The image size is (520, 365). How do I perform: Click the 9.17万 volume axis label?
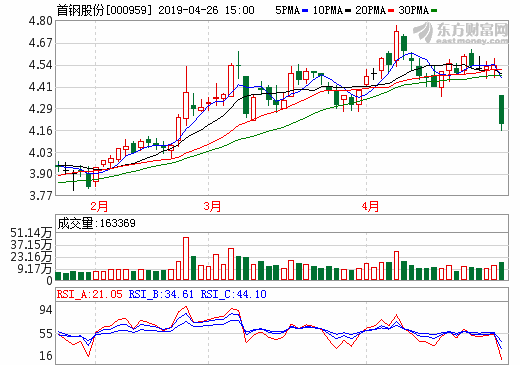[x=35, y=269]
